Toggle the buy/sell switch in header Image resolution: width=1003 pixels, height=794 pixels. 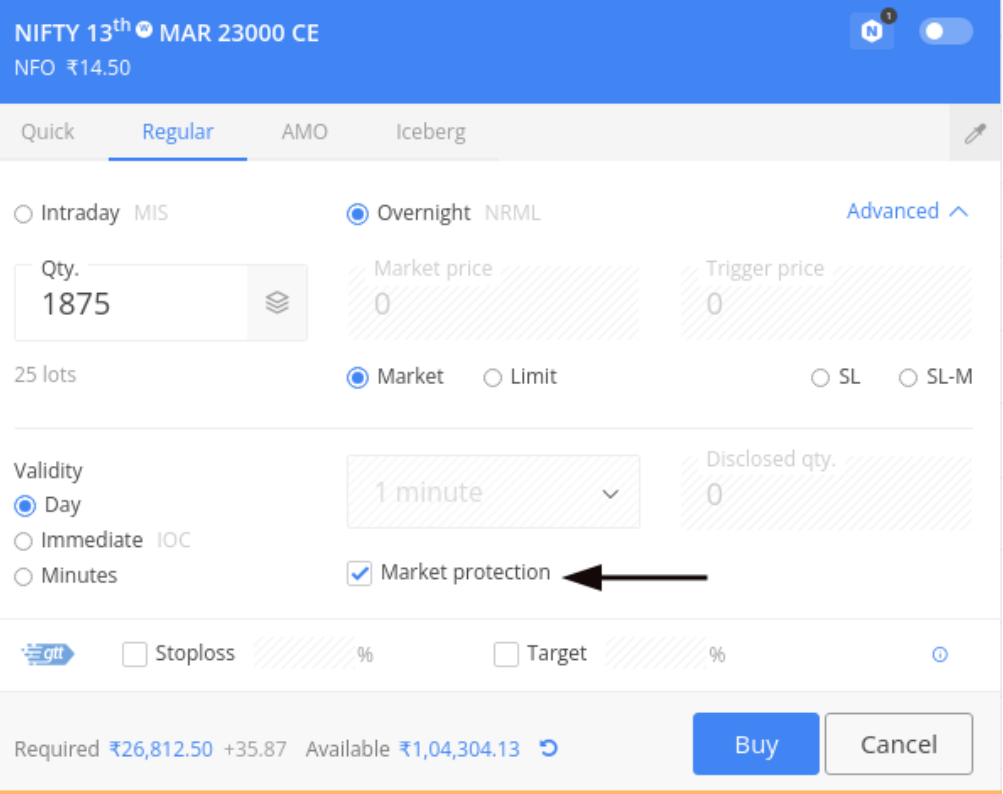tap(946, 31)
